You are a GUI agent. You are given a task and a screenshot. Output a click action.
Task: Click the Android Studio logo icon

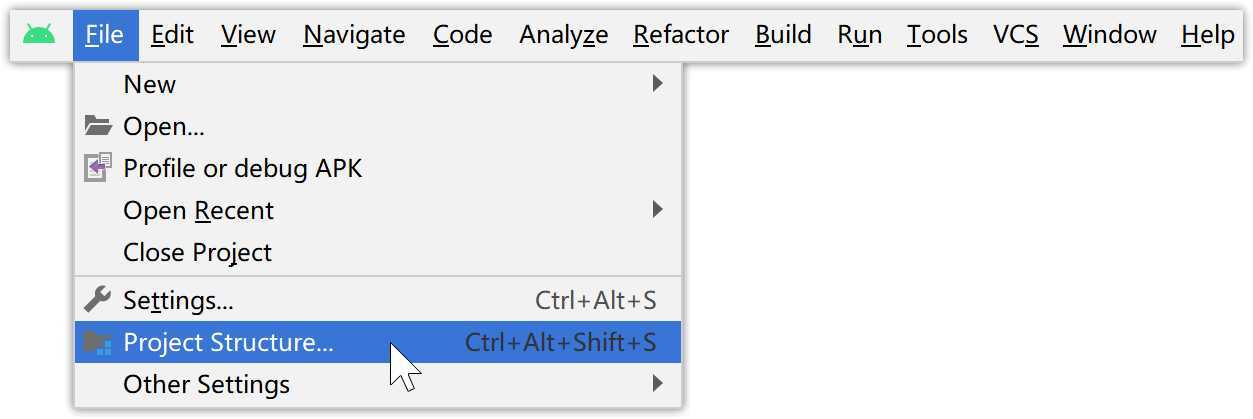point(39,35)
